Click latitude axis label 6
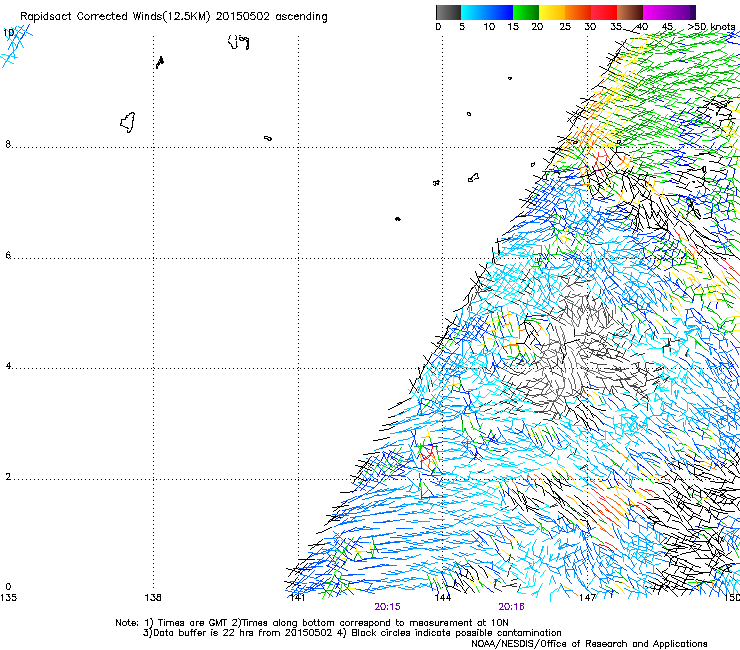The width and height of the screenshot is (740, 650). [8, 255]
